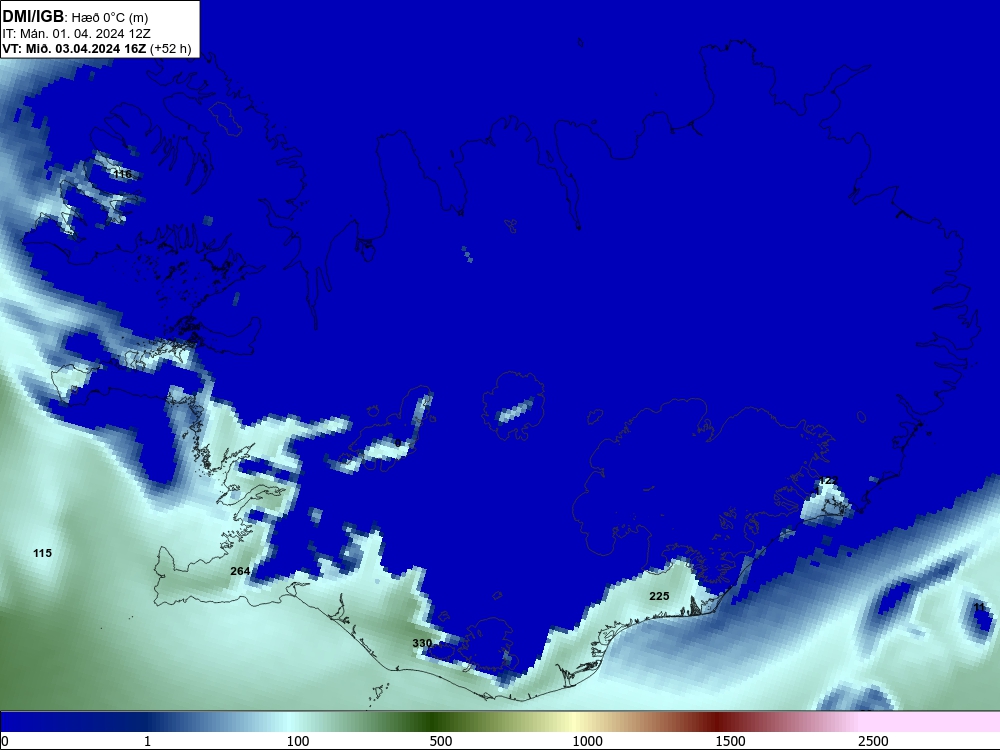Image resolution: width=1000 pixels, height=750 pixels.
Task: Click the 1 label on the color scale
Action: click(147, 741)
